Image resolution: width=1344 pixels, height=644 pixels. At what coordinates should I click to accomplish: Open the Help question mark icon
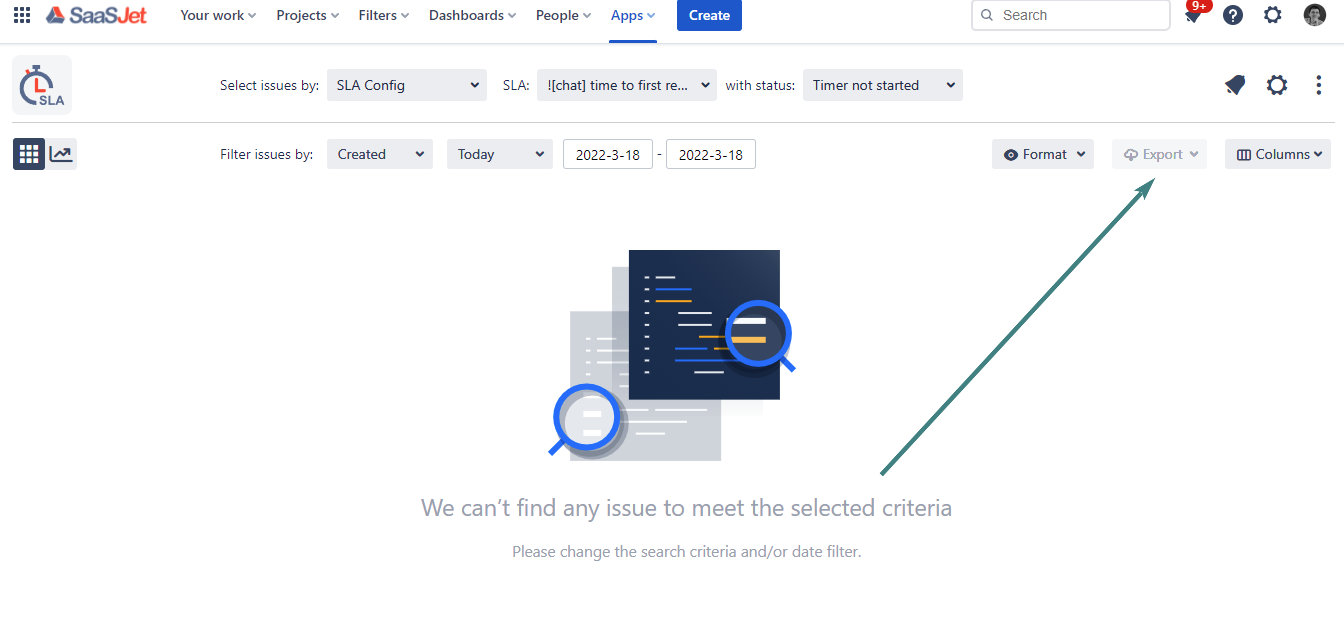click(1233, 15)
